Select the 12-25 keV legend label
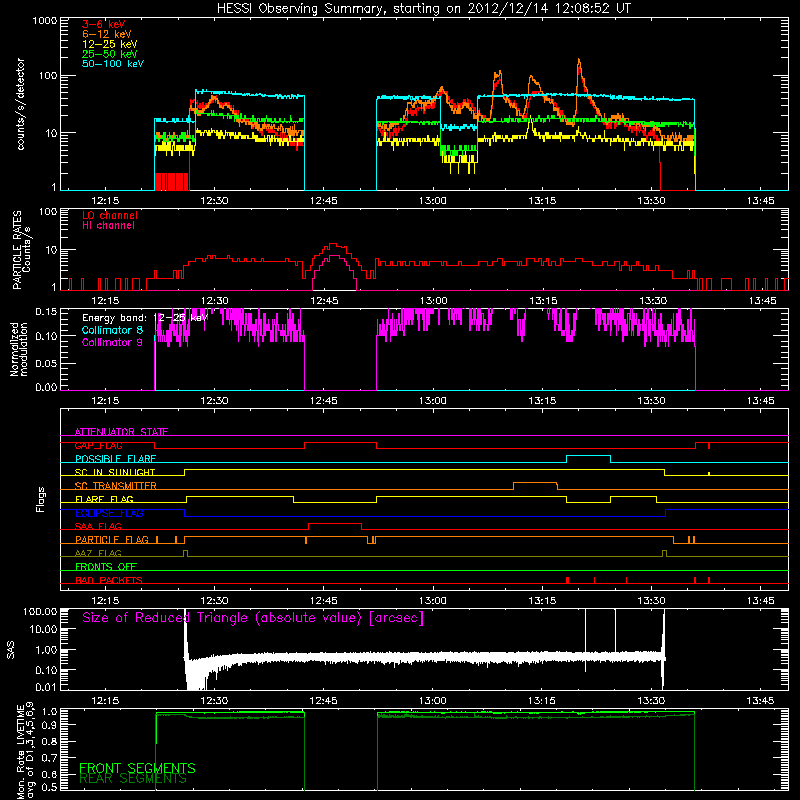This screenshot has width=800, height=800. click(x=110, y=44)
